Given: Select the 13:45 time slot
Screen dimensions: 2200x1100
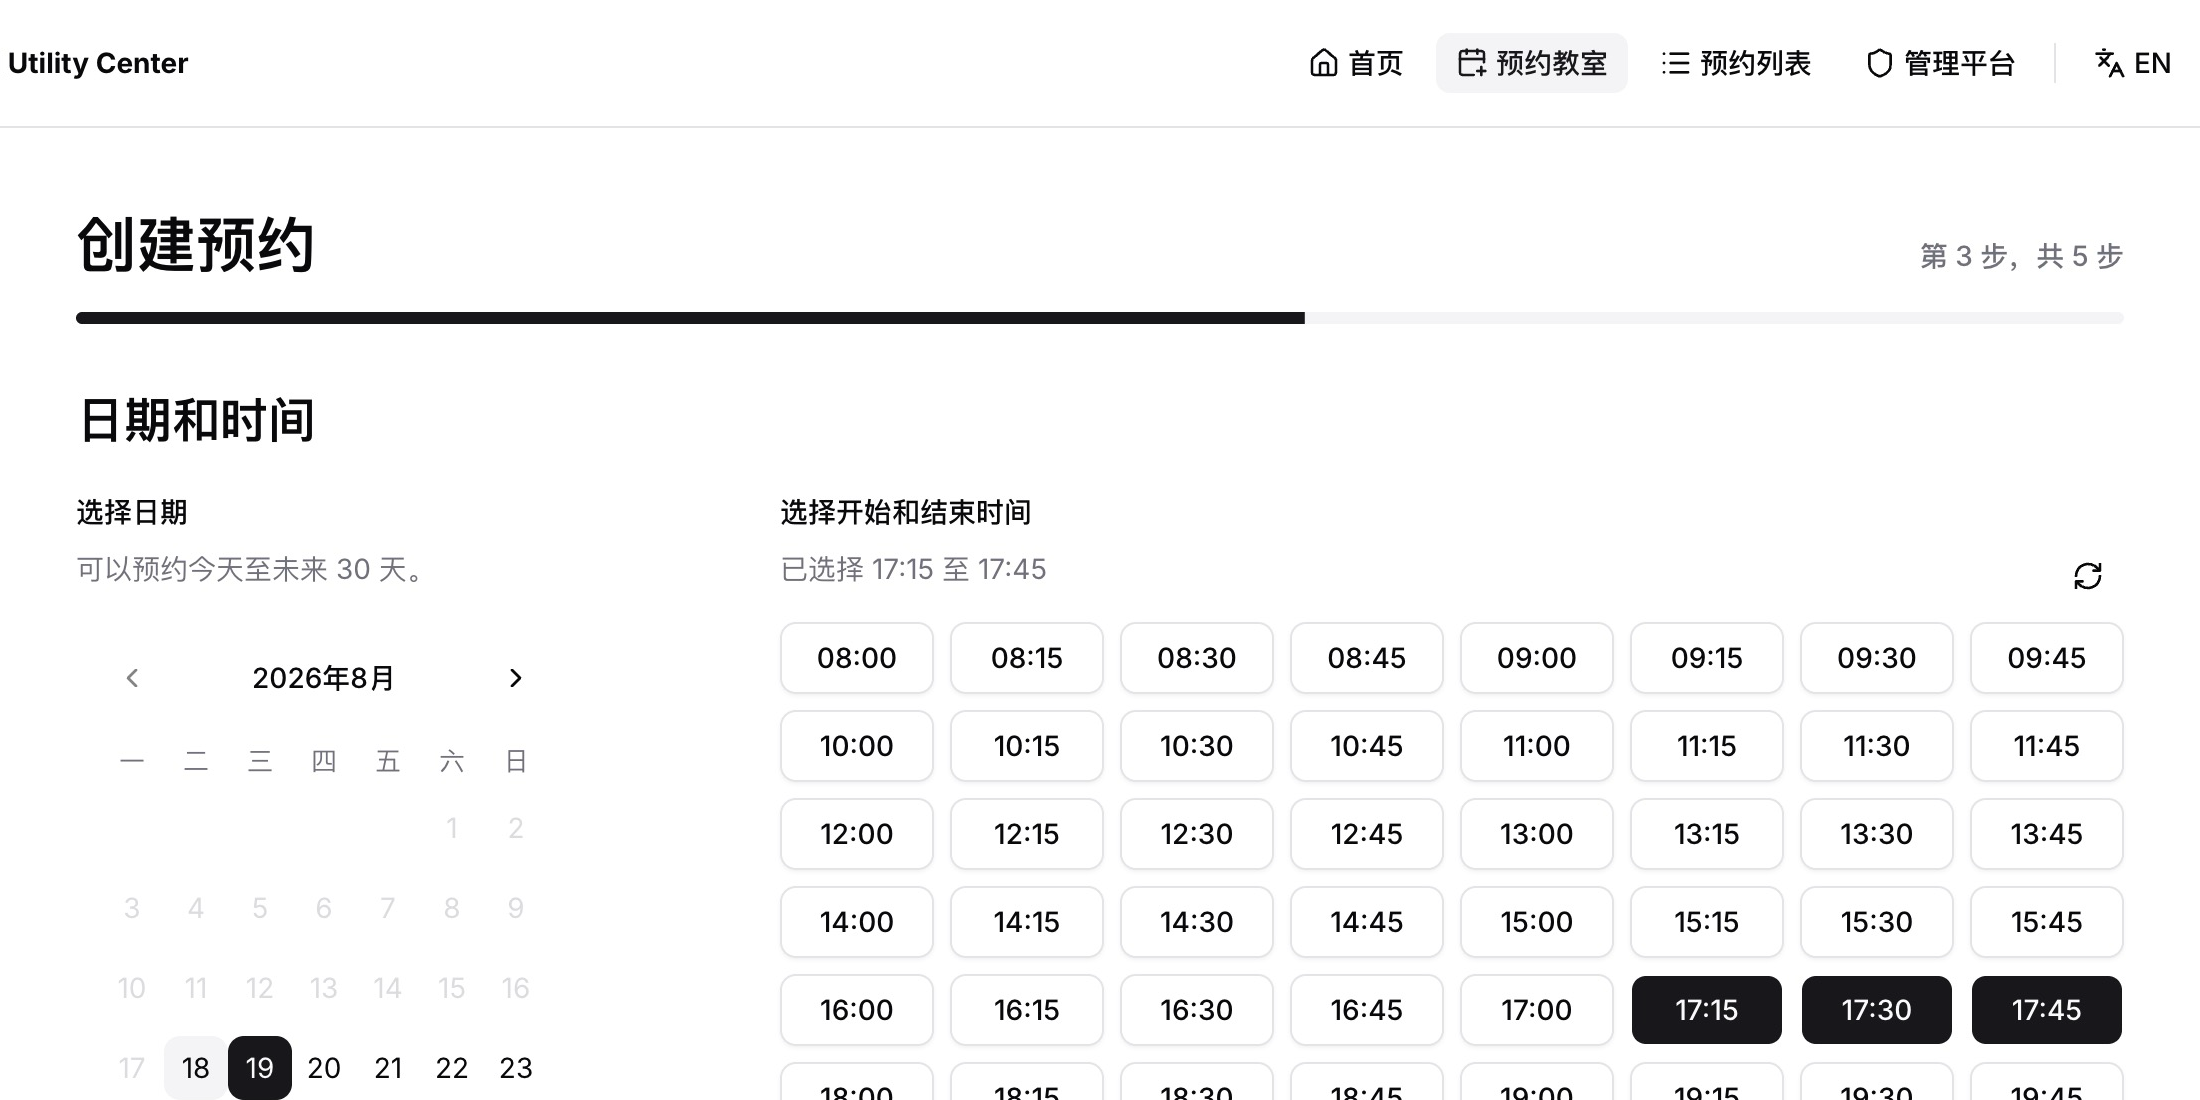Looking at the screenshot, I should pyautogui.click(x=2047, y=834).
